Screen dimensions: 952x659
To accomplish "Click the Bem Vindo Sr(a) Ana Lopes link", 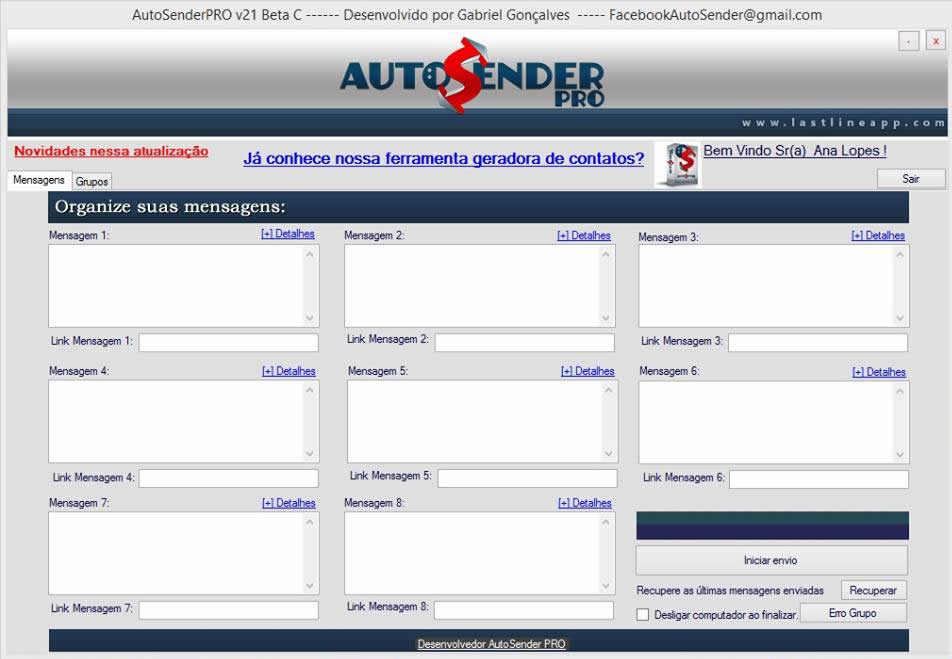I will [x=795, y=151].
